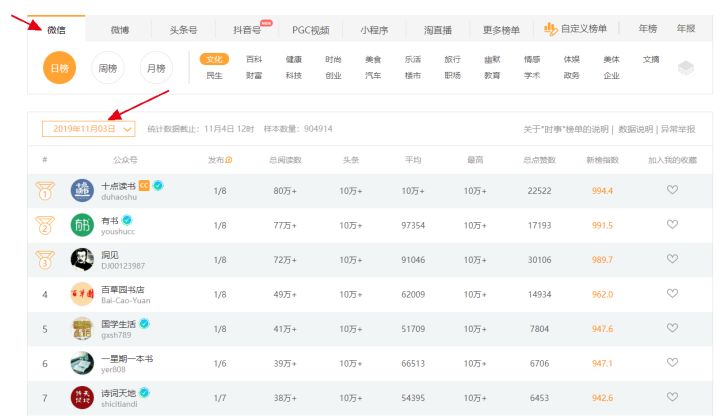The width and height of the screenshot is (720, 416).
Task: Click the verified badge next to 国学生活
Action: [144, 324]
